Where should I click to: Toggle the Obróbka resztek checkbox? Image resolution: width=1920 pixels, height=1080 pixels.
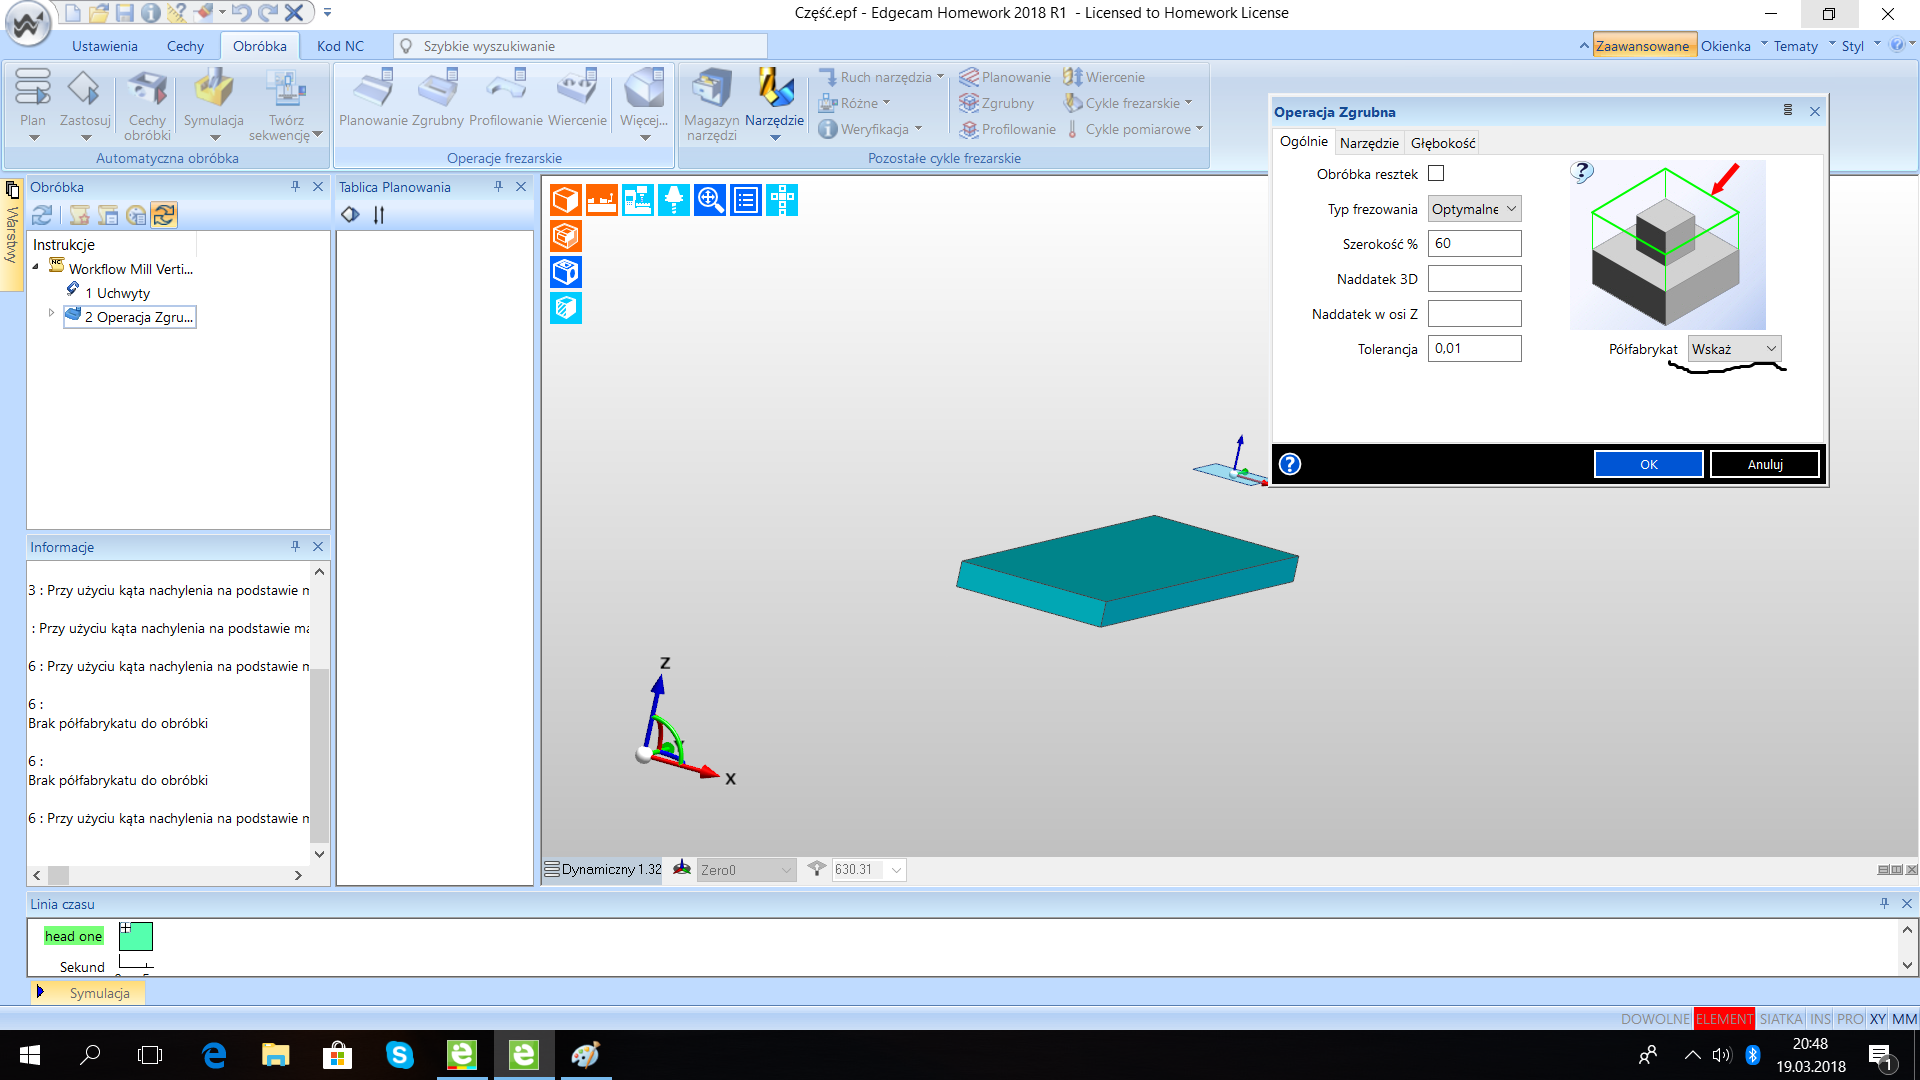1436,174
